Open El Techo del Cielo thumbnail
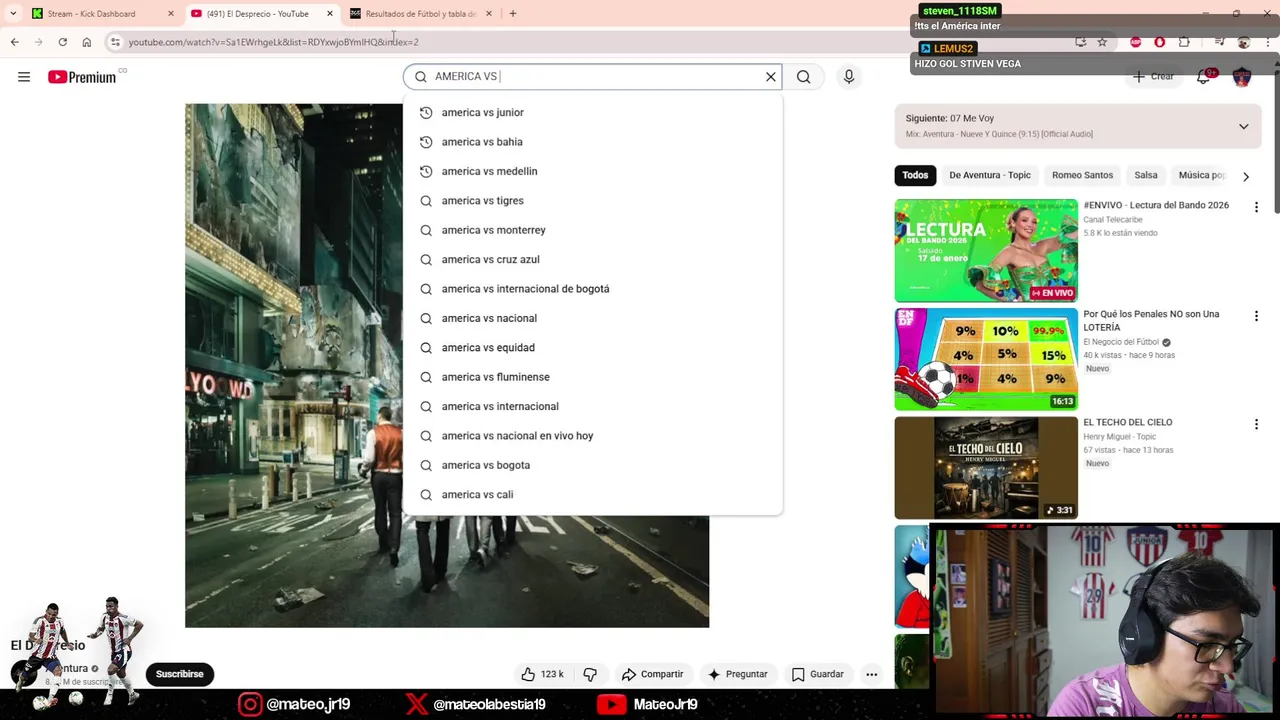The height and width of the screenshot is (720, 1280). point(986,468)
